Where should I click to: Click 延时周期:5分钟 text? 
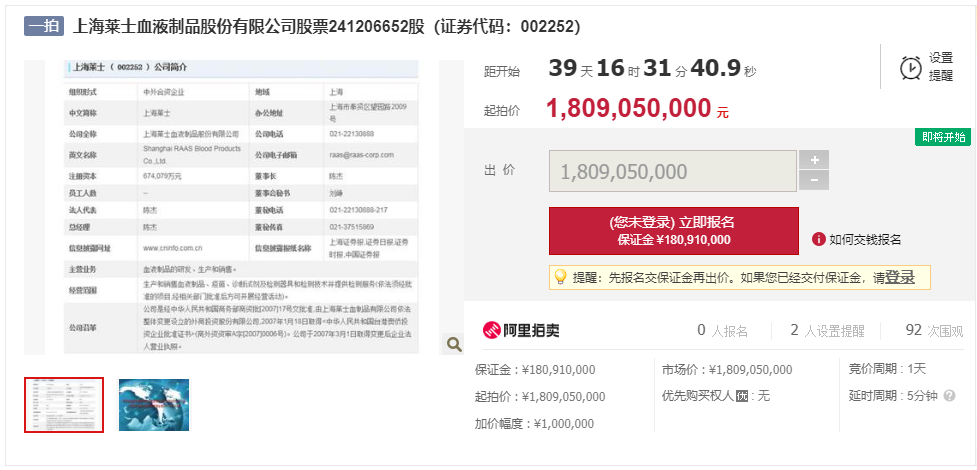[893, 396]
